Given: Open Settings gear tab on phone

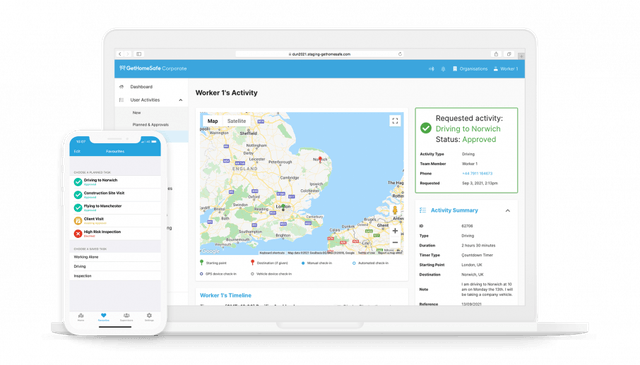Looking at the screenshot, I should pos(149,317).
